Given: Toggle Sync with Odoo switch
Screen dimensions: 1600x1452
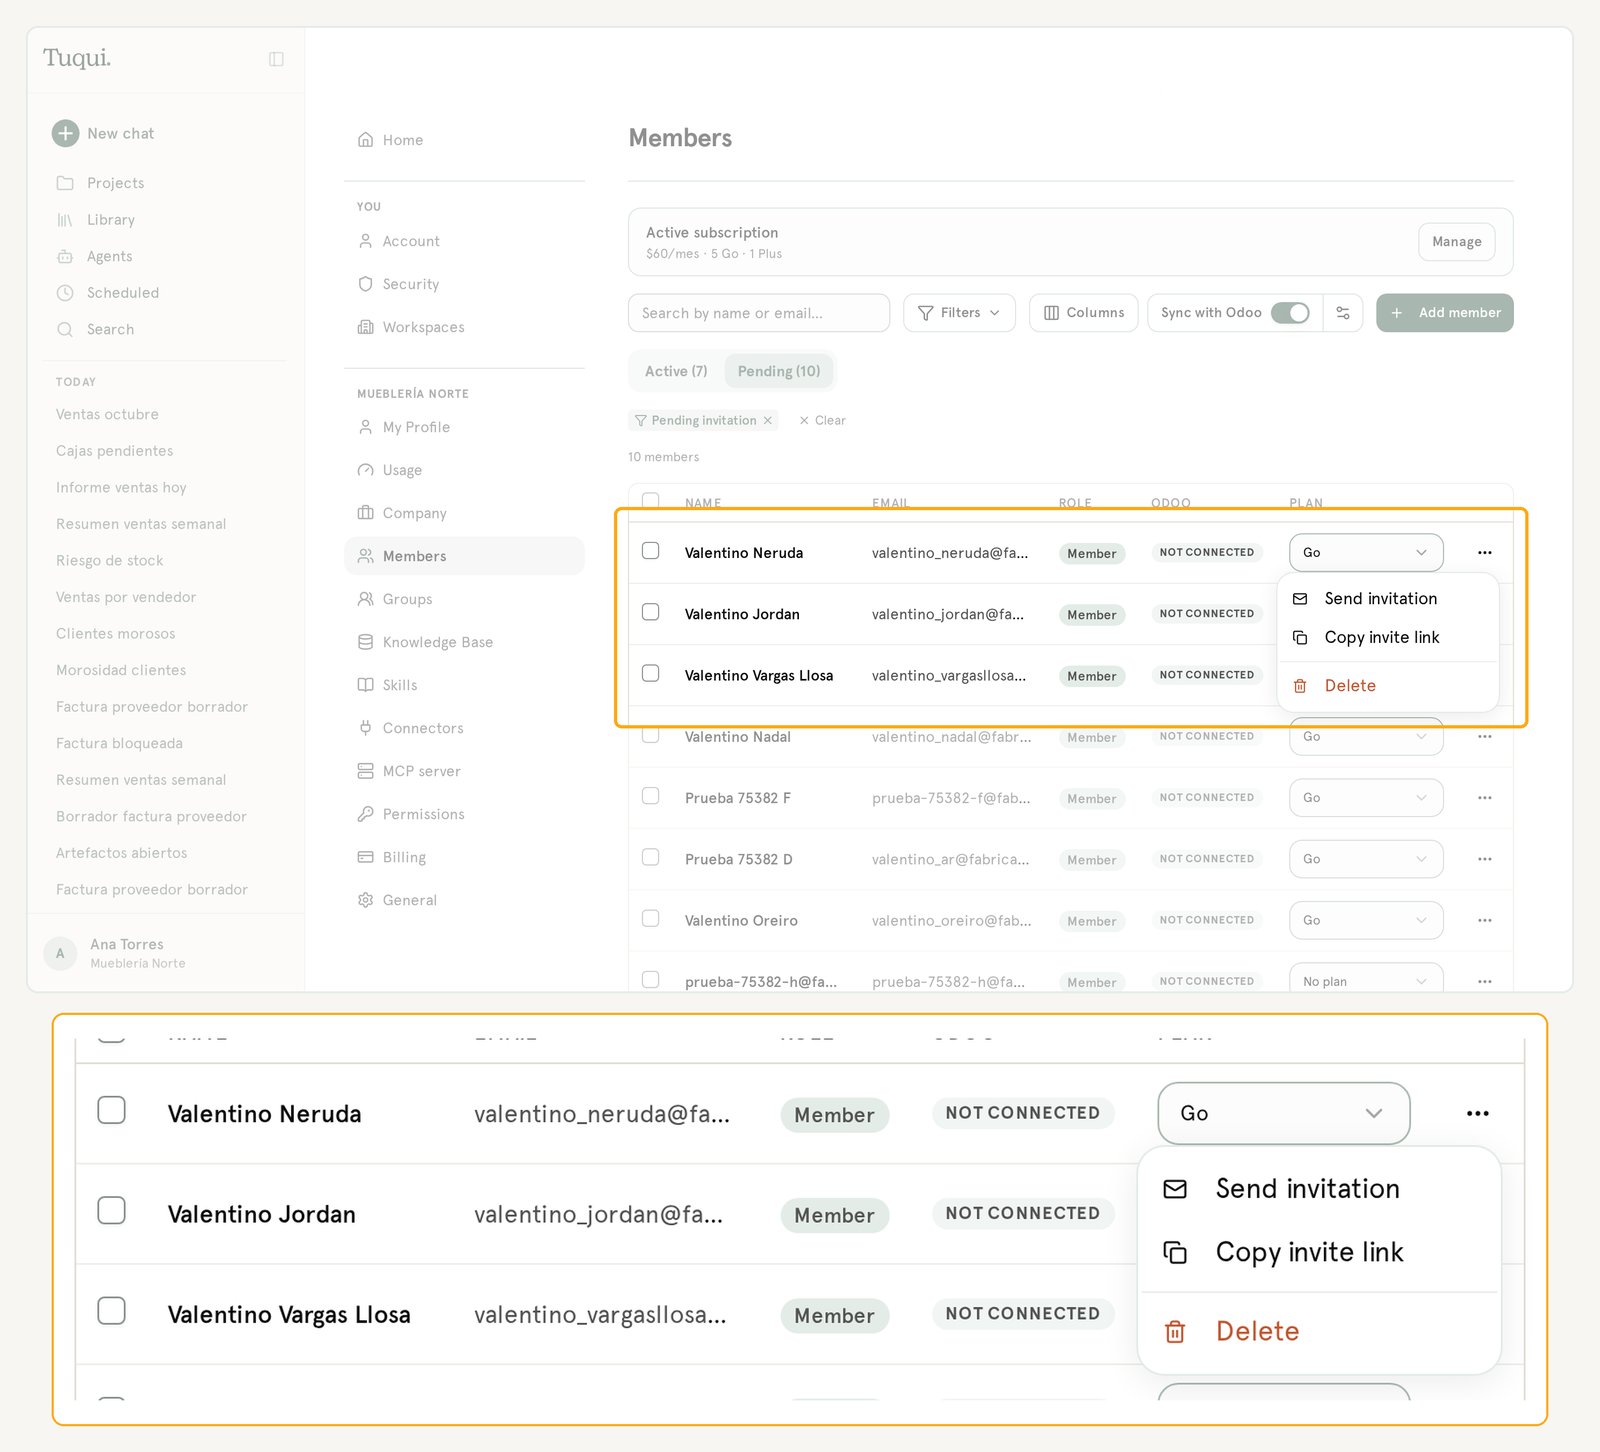Looking at the screenshot, I should click(1290, 313).
